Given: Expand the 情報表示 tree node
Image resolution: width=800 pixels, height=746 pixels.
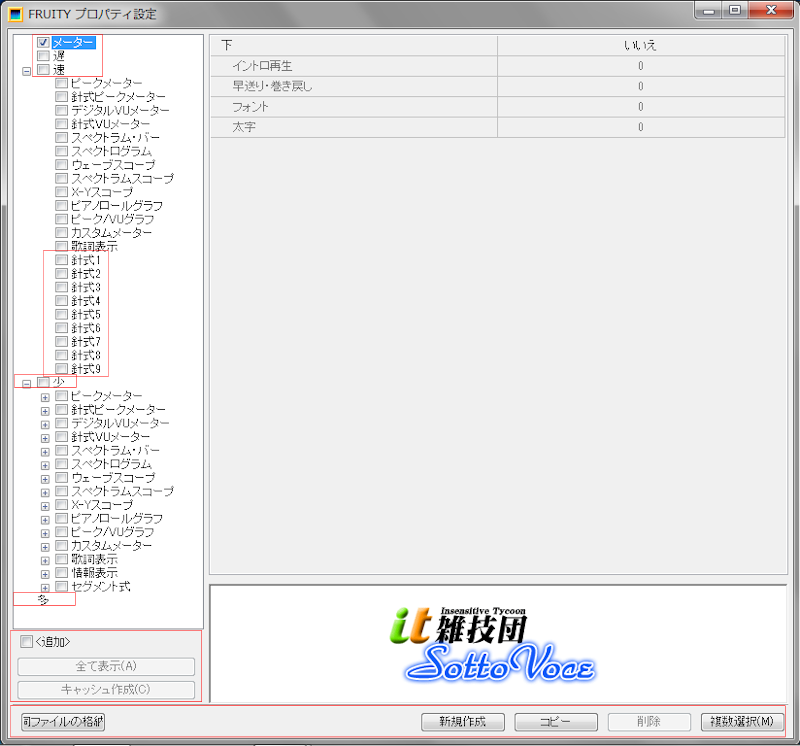Looking at the screenshot, I should point(45,574).
